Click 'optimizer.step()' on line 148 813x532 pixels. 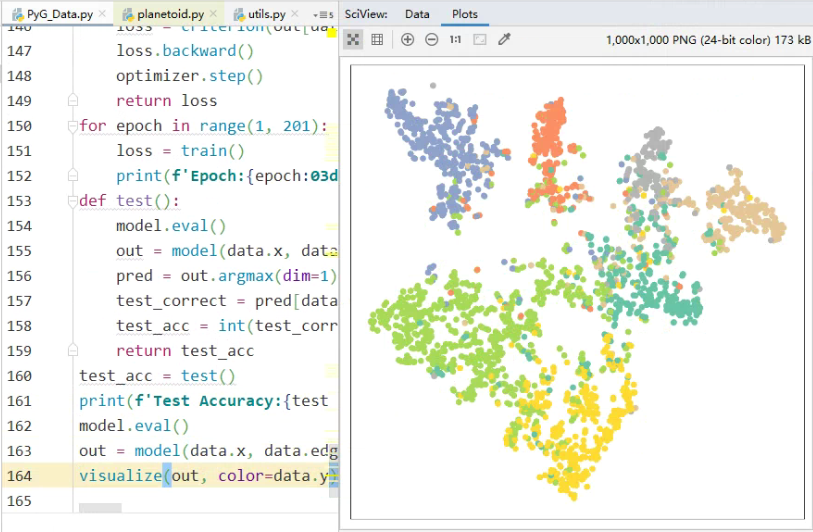point(189,76)
